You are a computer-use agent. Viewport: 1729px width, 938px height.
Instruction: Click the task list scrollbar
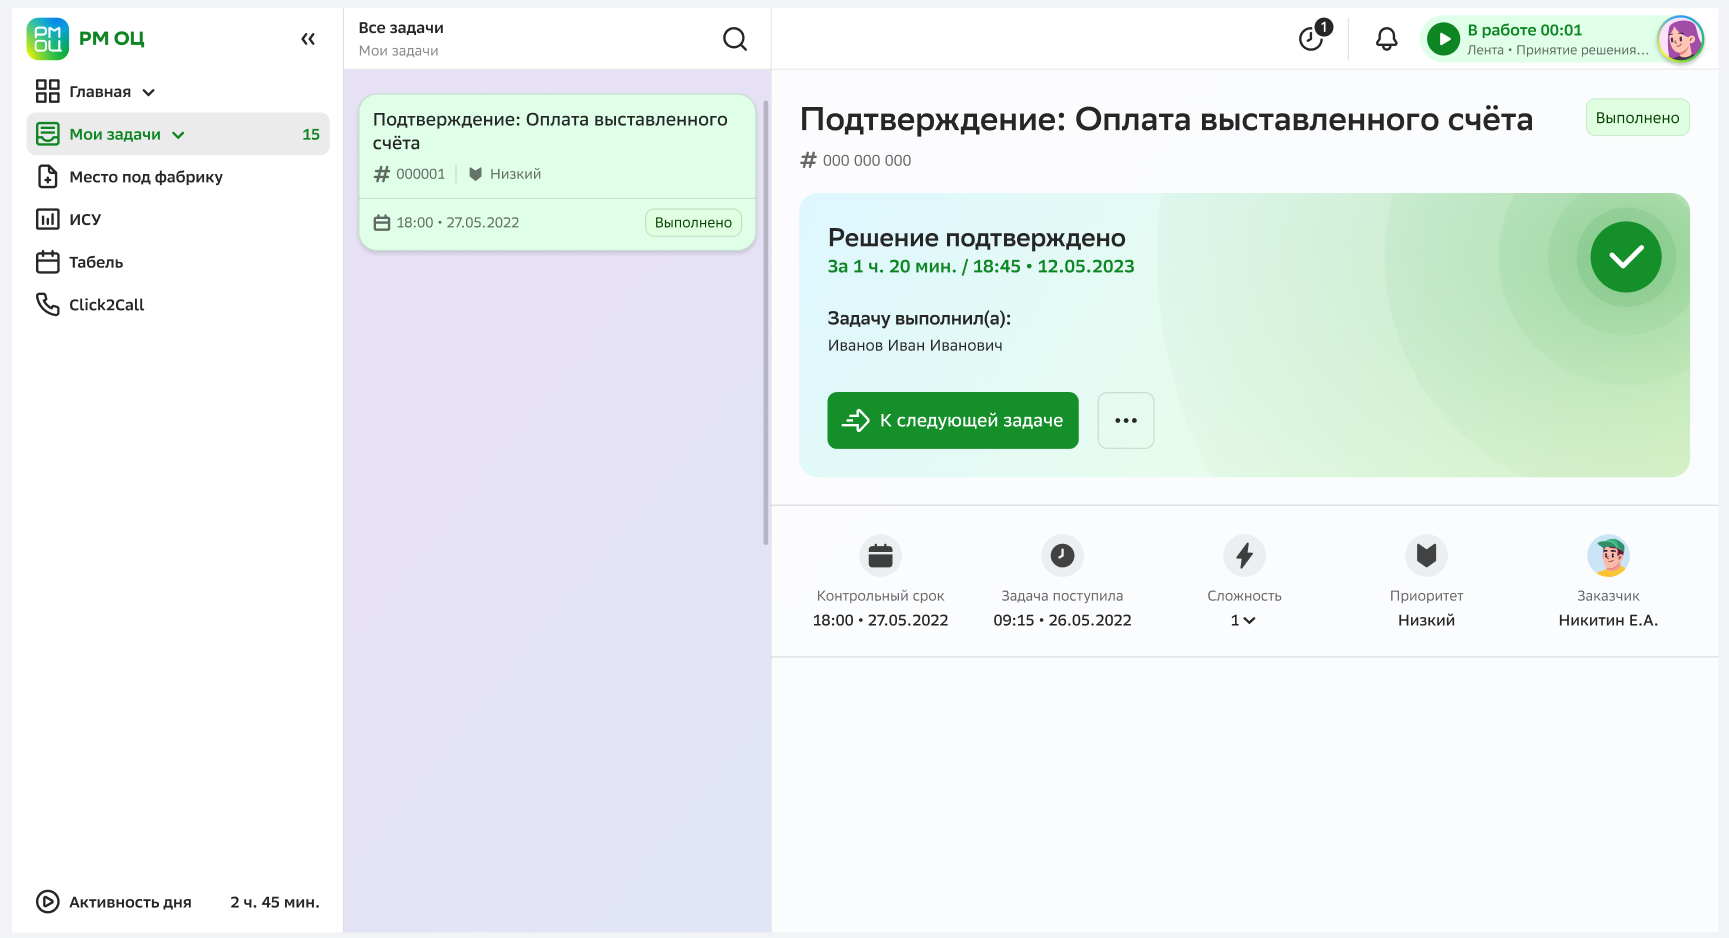[766, 320]
